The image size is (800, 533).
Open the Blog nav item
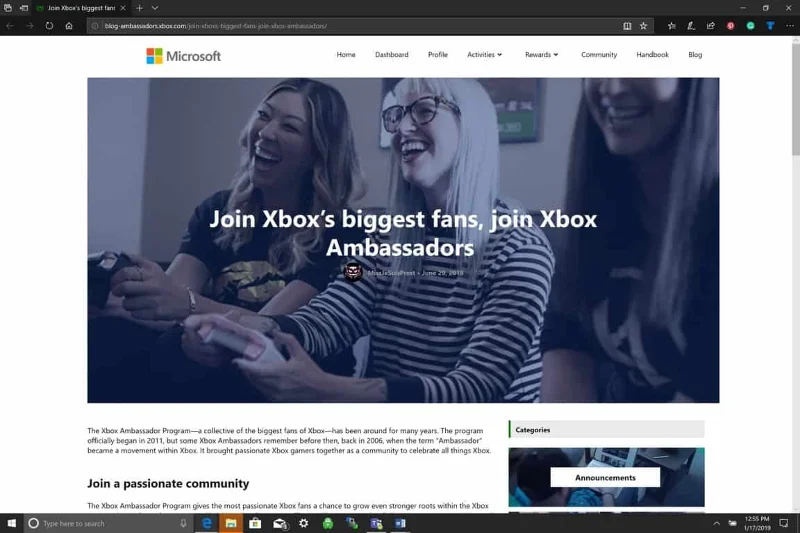pyautogui.click(x=695, y=55)
